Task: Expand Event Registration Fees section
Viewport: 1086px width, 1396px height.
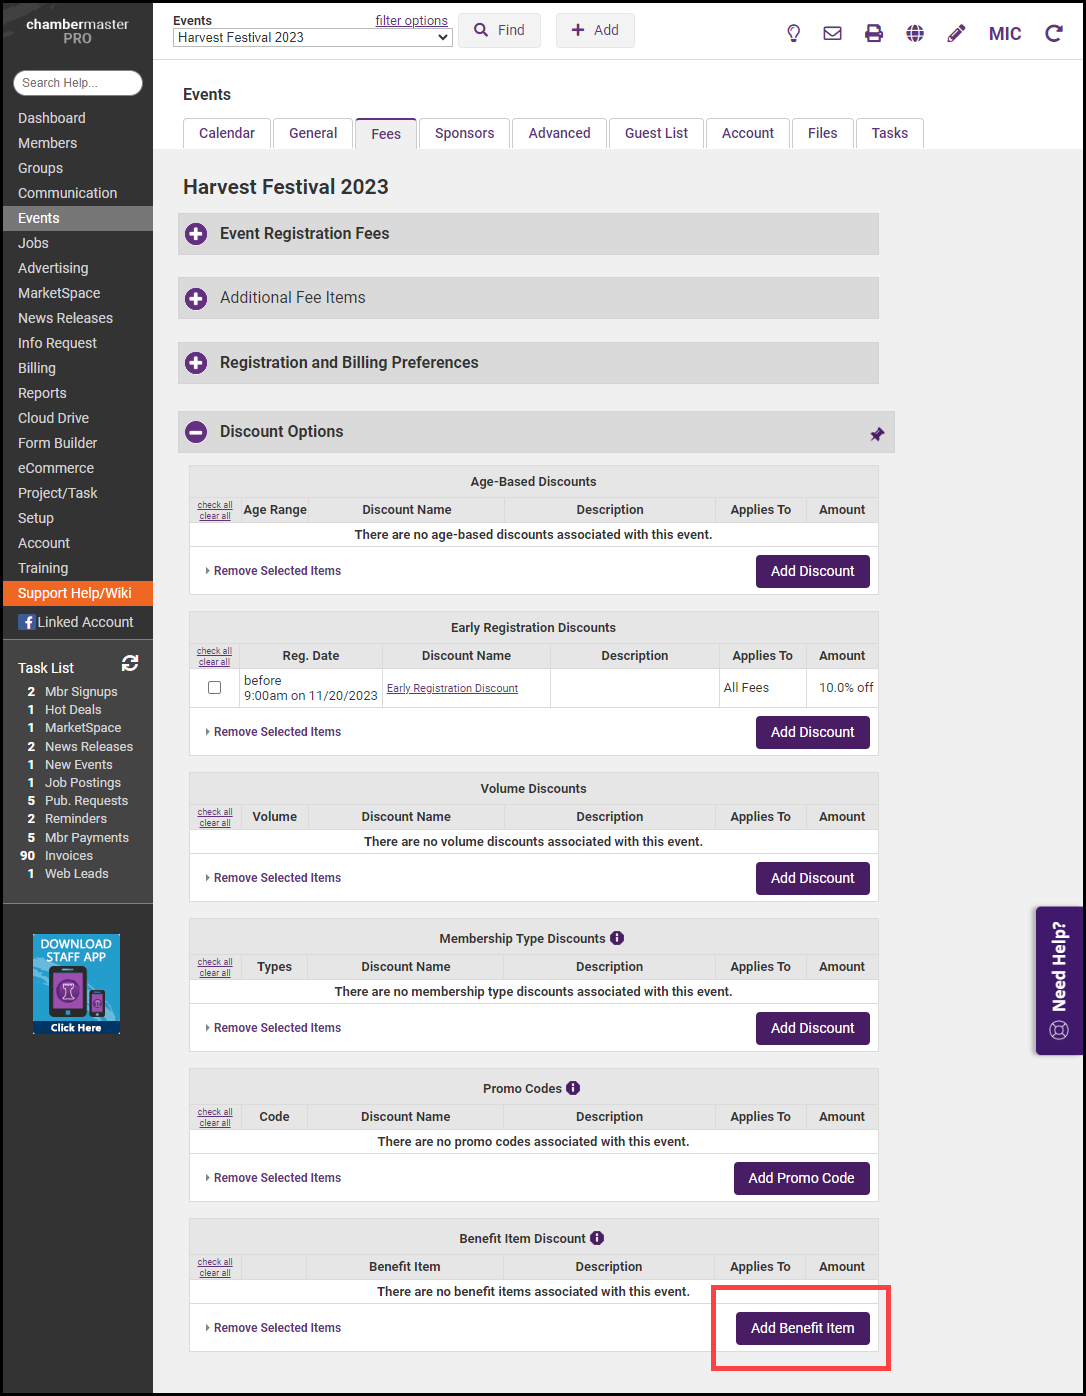Action: (x=197, y=234)
